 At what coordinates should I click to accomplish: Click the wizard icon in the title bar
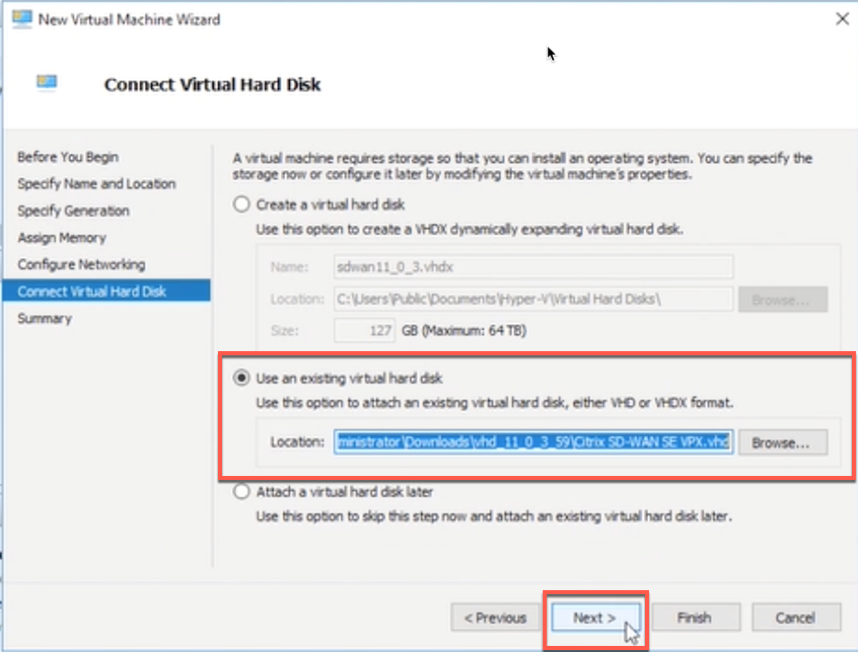[x=22, y=19]
